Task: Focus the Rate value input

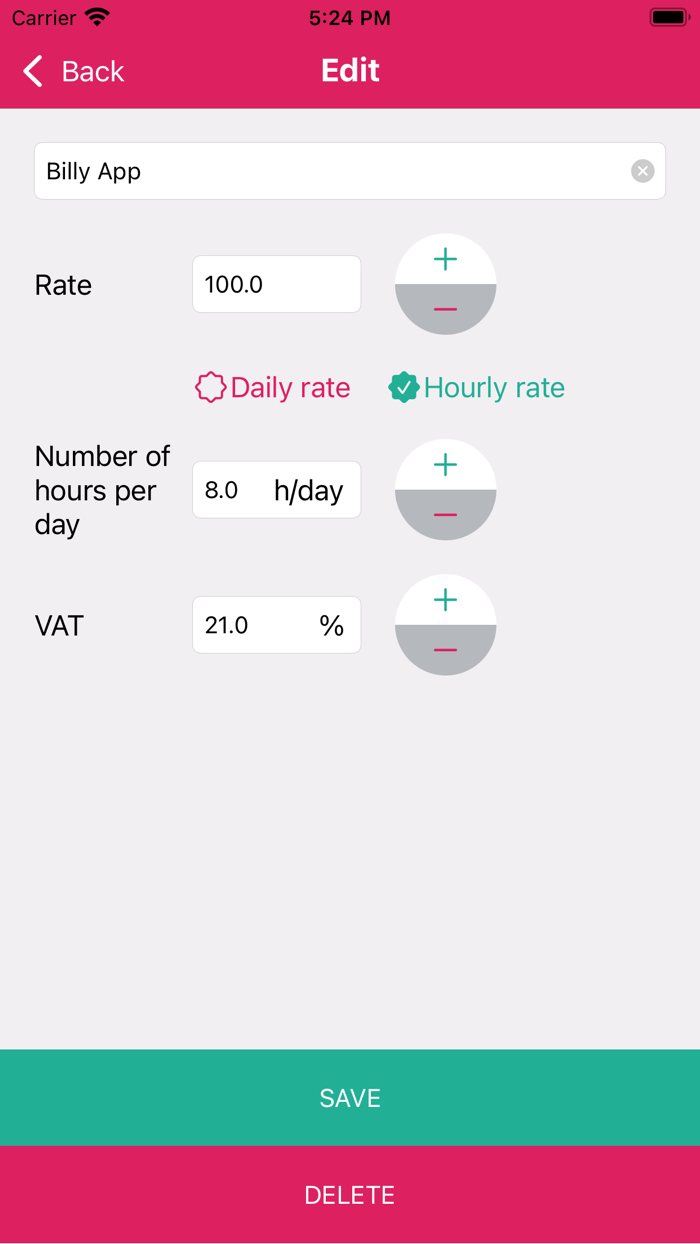Action: click(276, 284)
